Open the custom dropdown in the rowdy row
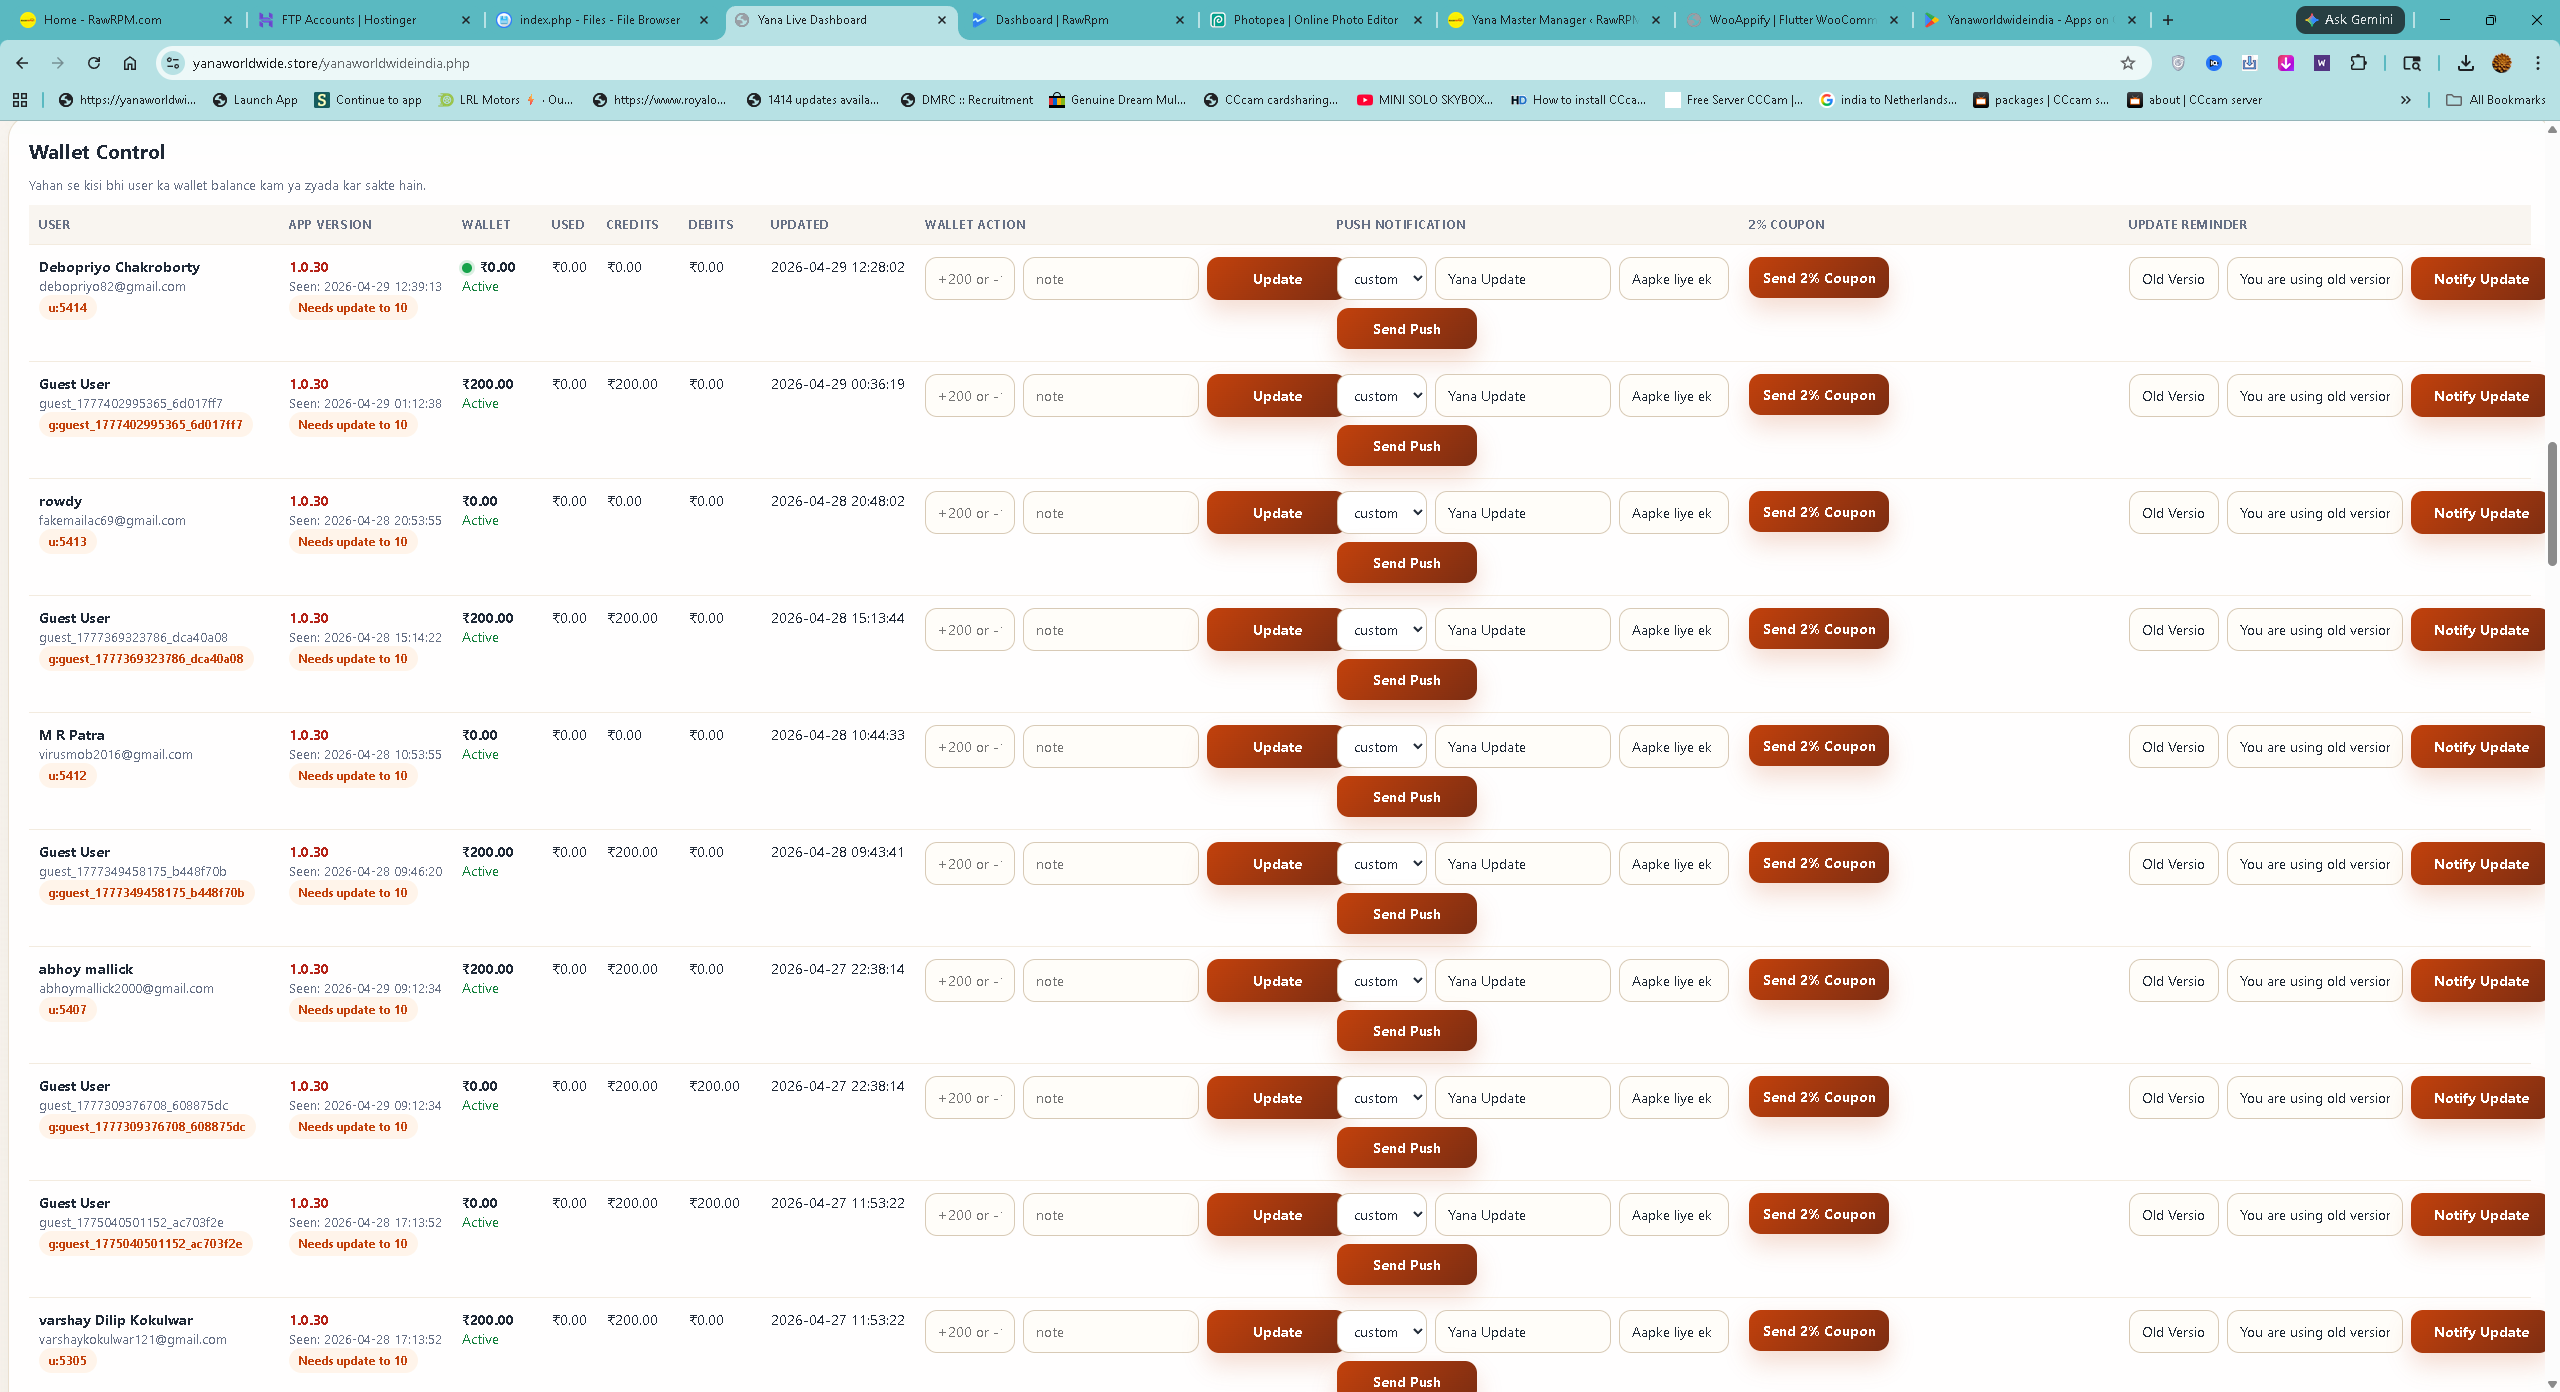2560x1392 pixels. pos(1381,512)
